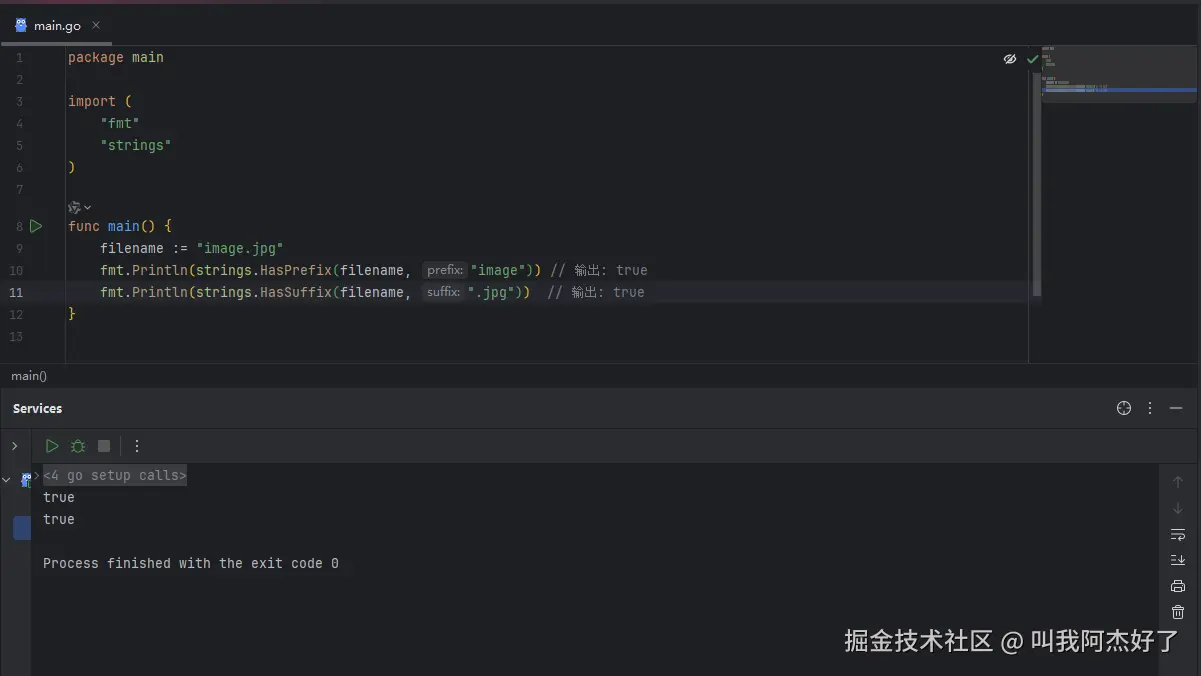Image resolution: width=1201 pixels, height=676 pixels.
Task: Click the main() breadcrumb
Action: [x=29, y=376]
